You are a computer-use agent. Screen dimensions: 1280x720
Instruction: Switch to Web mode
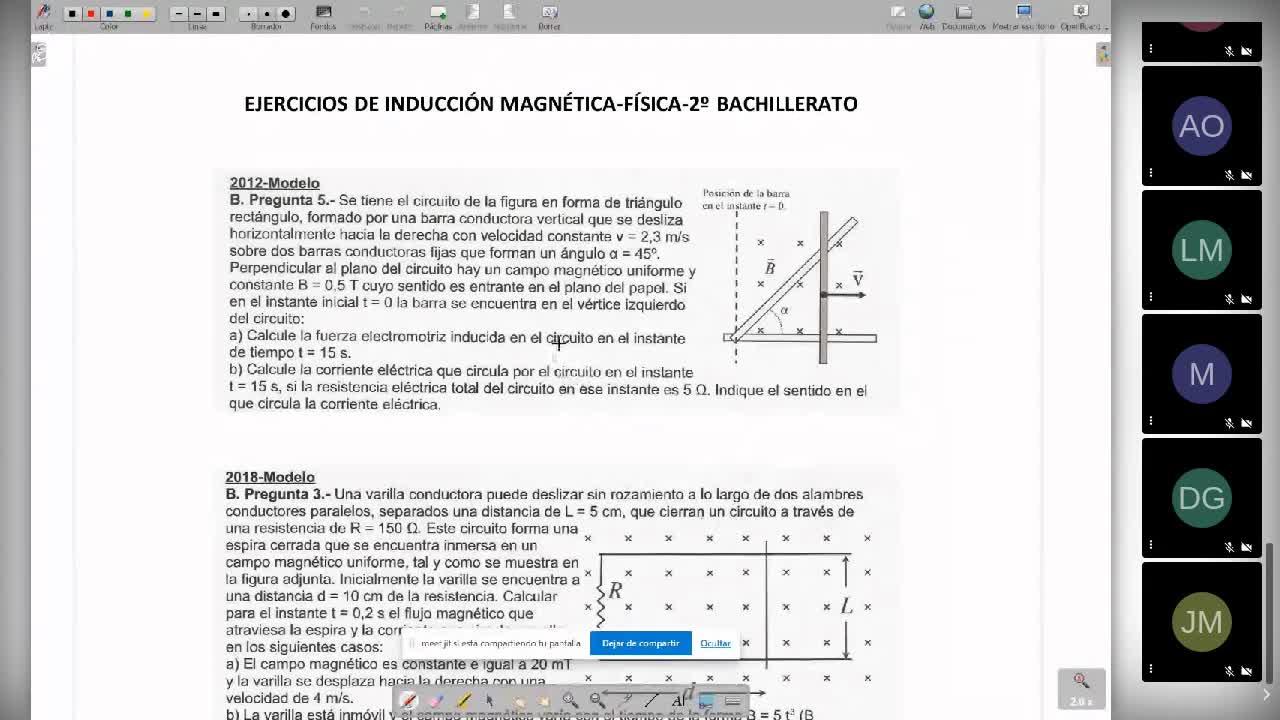pyautogui.click(x=927, y=16)
